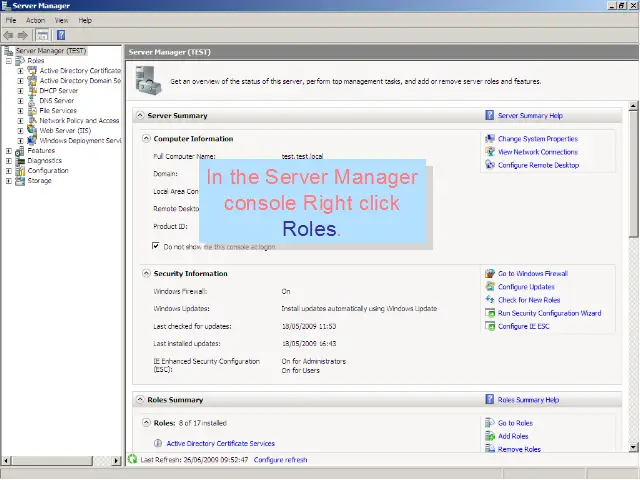
Task: Open the File menu
Action: 11,20
